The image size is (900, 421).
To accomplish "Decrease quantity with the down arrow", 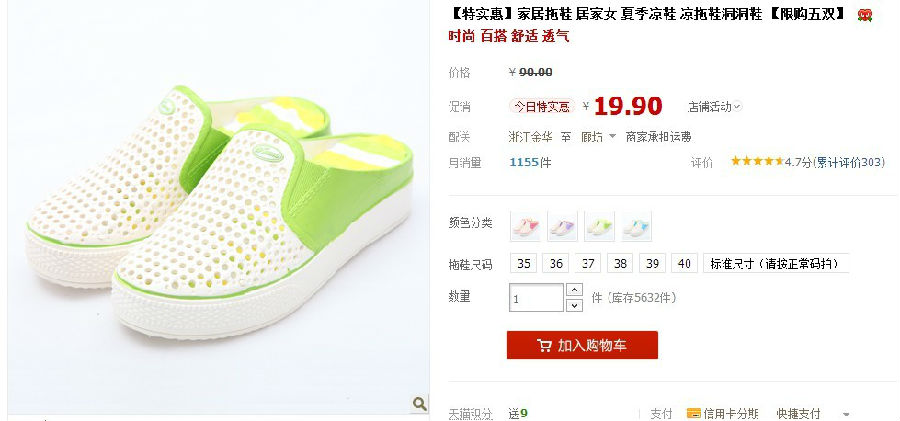I will point(574,306).
